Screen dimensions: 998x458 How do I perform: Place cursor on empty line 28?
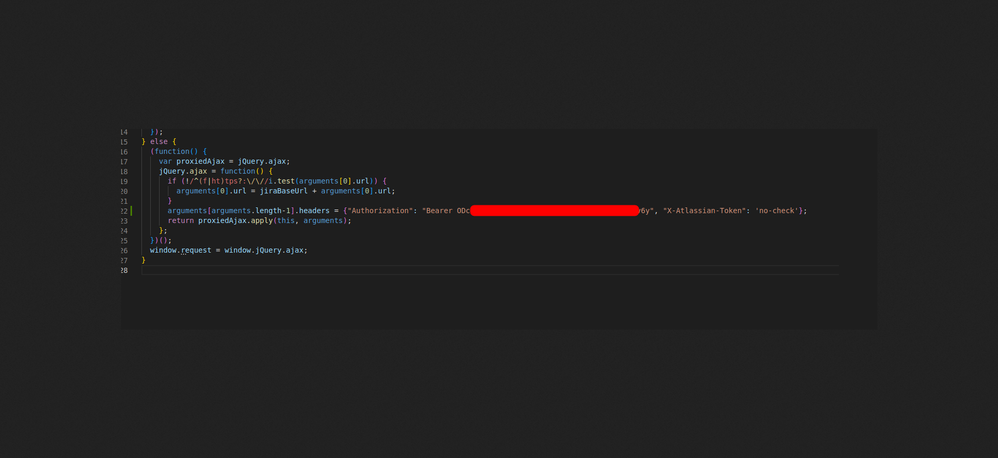tap(490, 270)
